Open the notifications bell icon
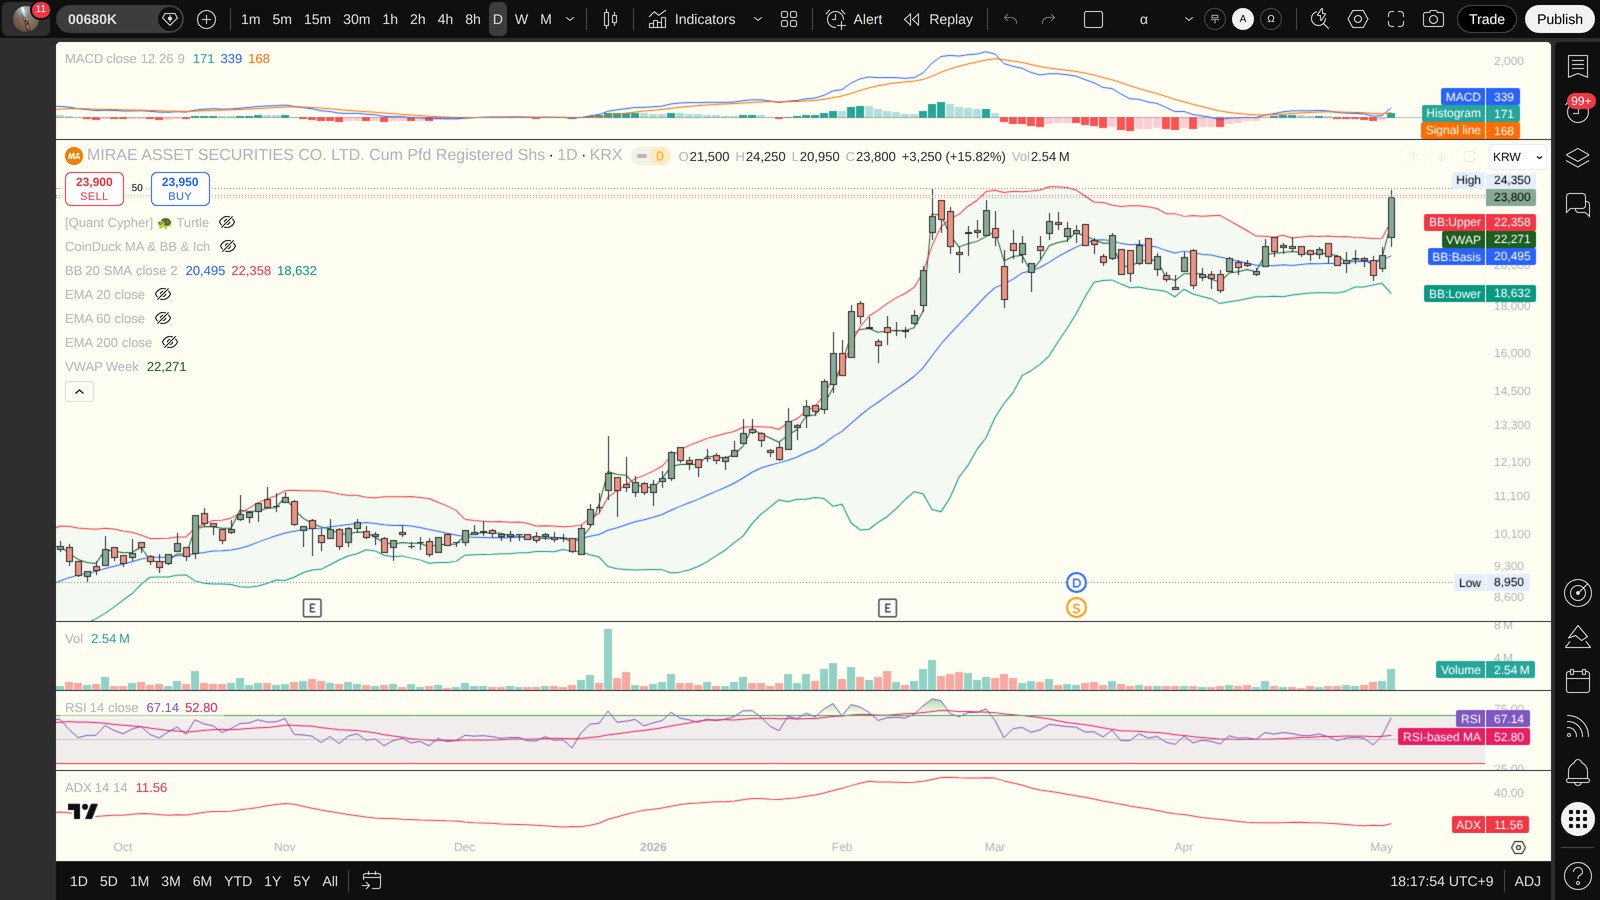This screenshot has height=900, width=1600. (1577, 772)
